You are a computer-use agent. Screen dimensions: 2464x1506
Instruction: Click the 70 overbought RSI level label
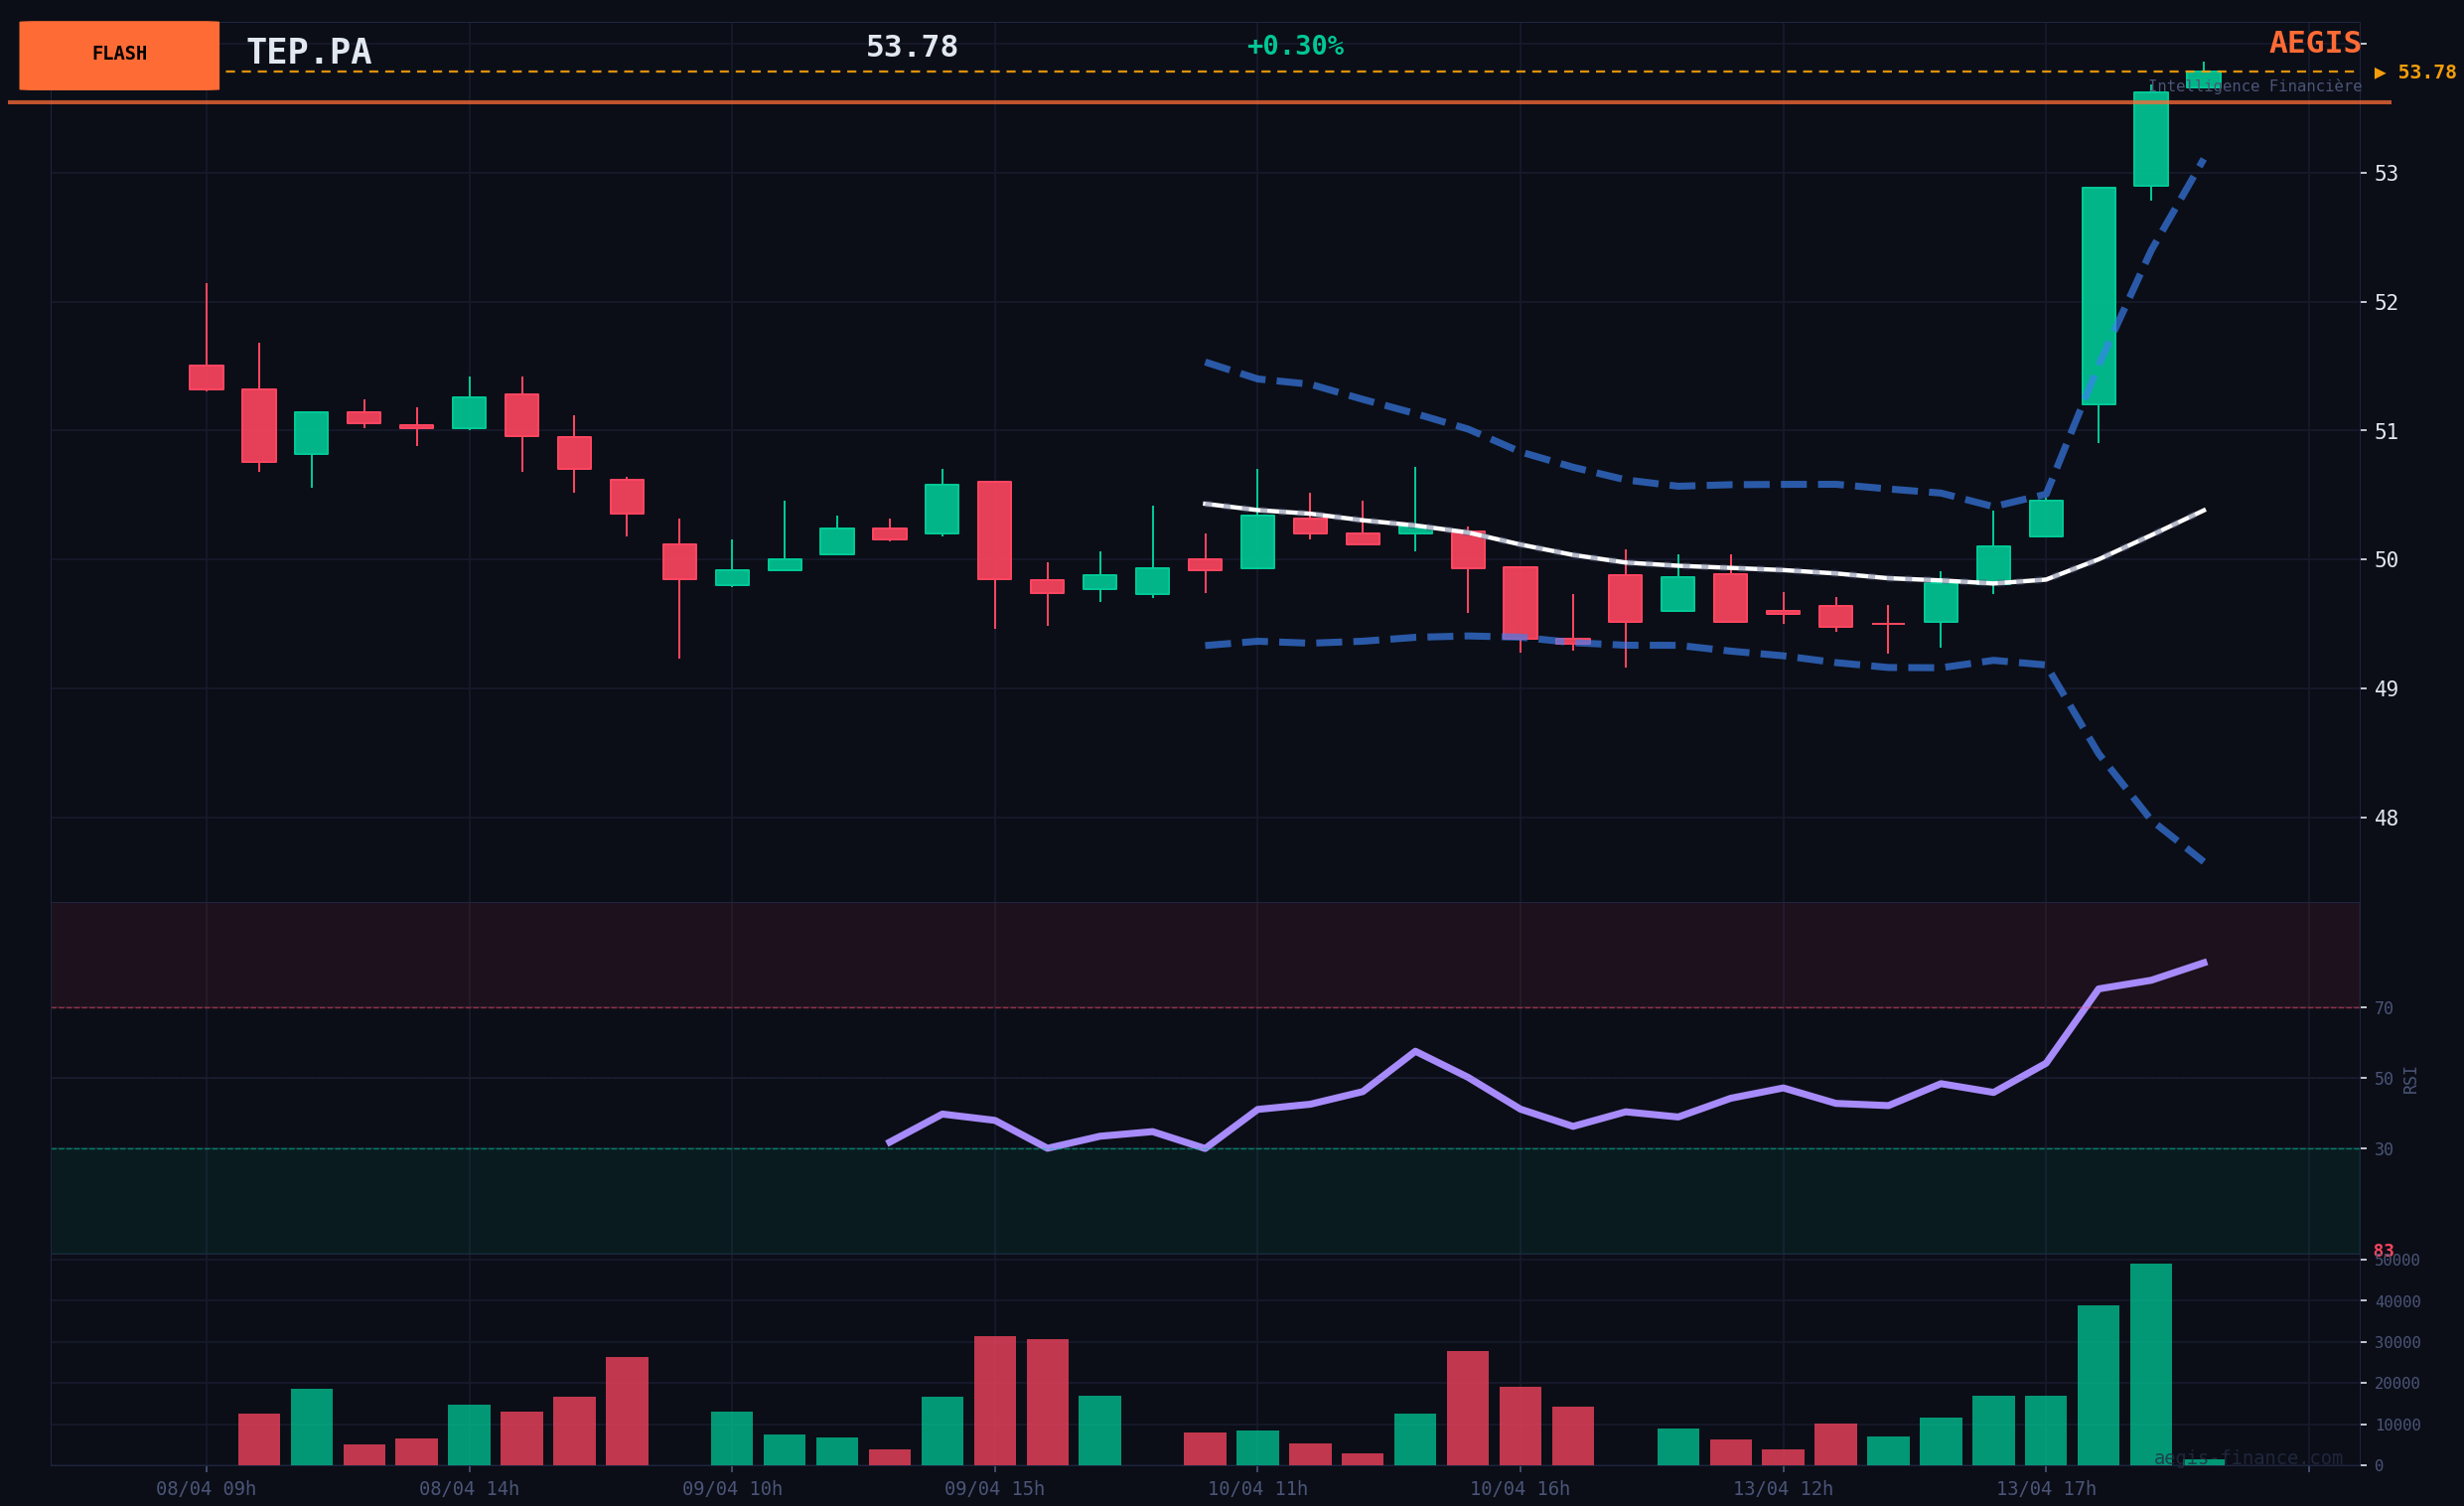click(x=2384, y=1008)
